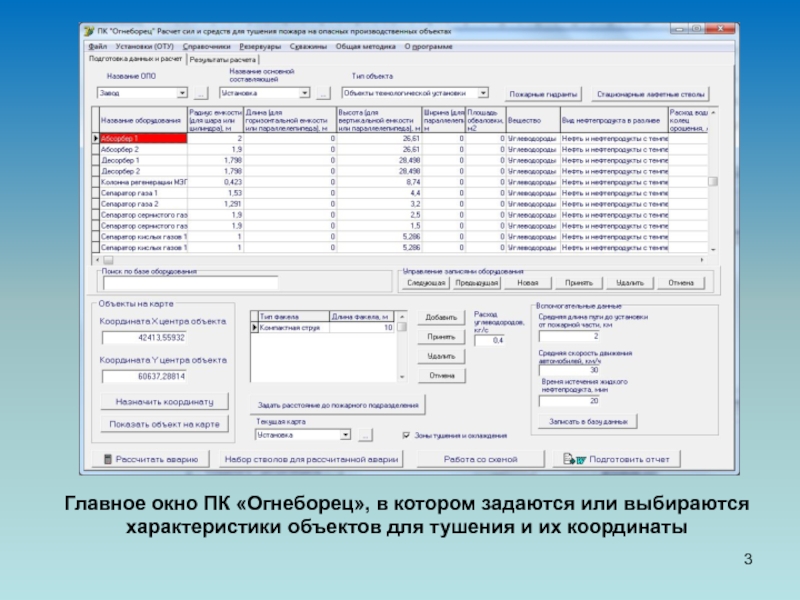Click Время истечения field showing 20
800x600 pixels.
pos(569,401)
